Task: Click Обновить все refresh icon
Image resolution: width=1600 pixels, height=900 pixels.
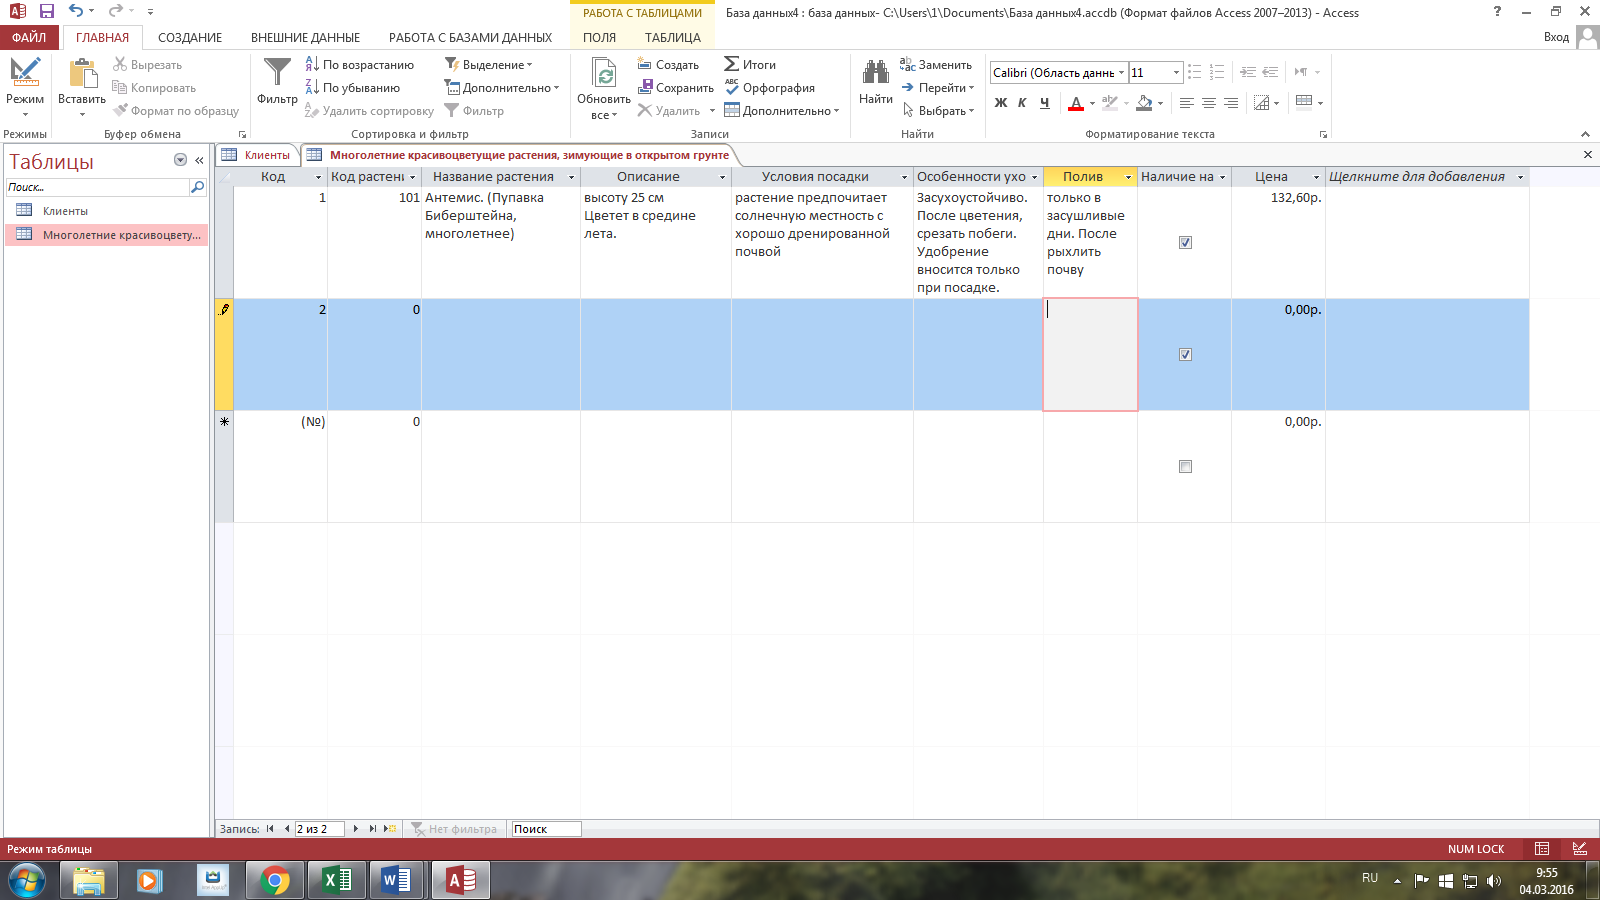Action: pos(604,74)
